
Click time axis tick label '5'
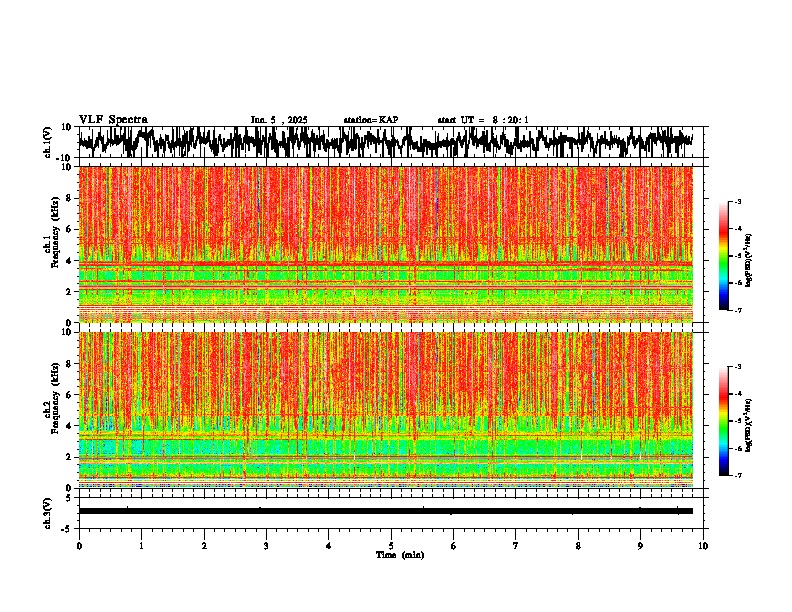click(391, 546)
